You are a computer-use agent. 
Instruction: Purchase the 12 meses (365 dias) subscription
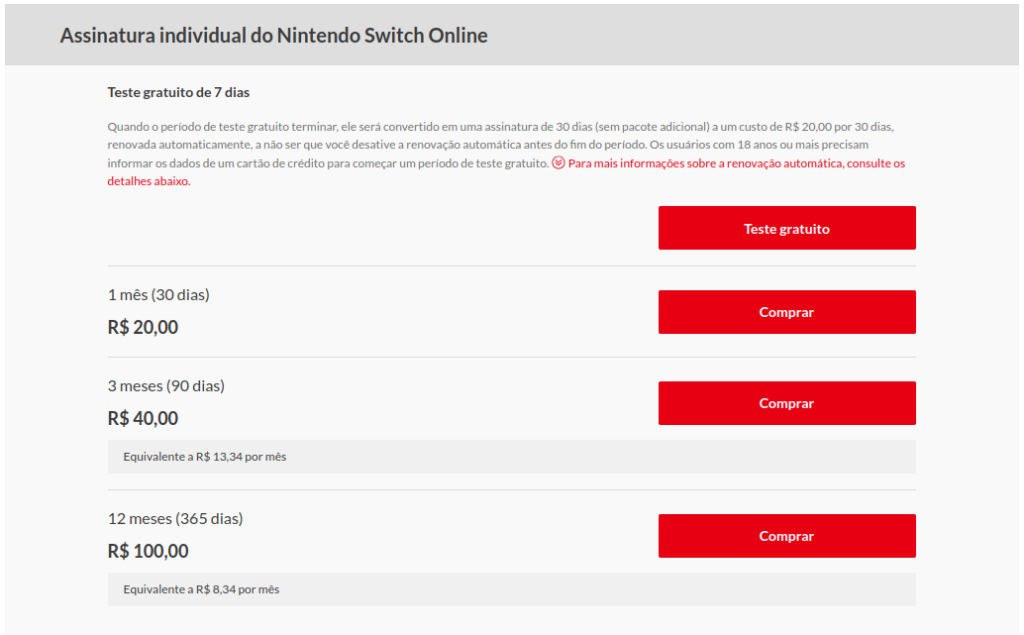[x=786, y=536]
